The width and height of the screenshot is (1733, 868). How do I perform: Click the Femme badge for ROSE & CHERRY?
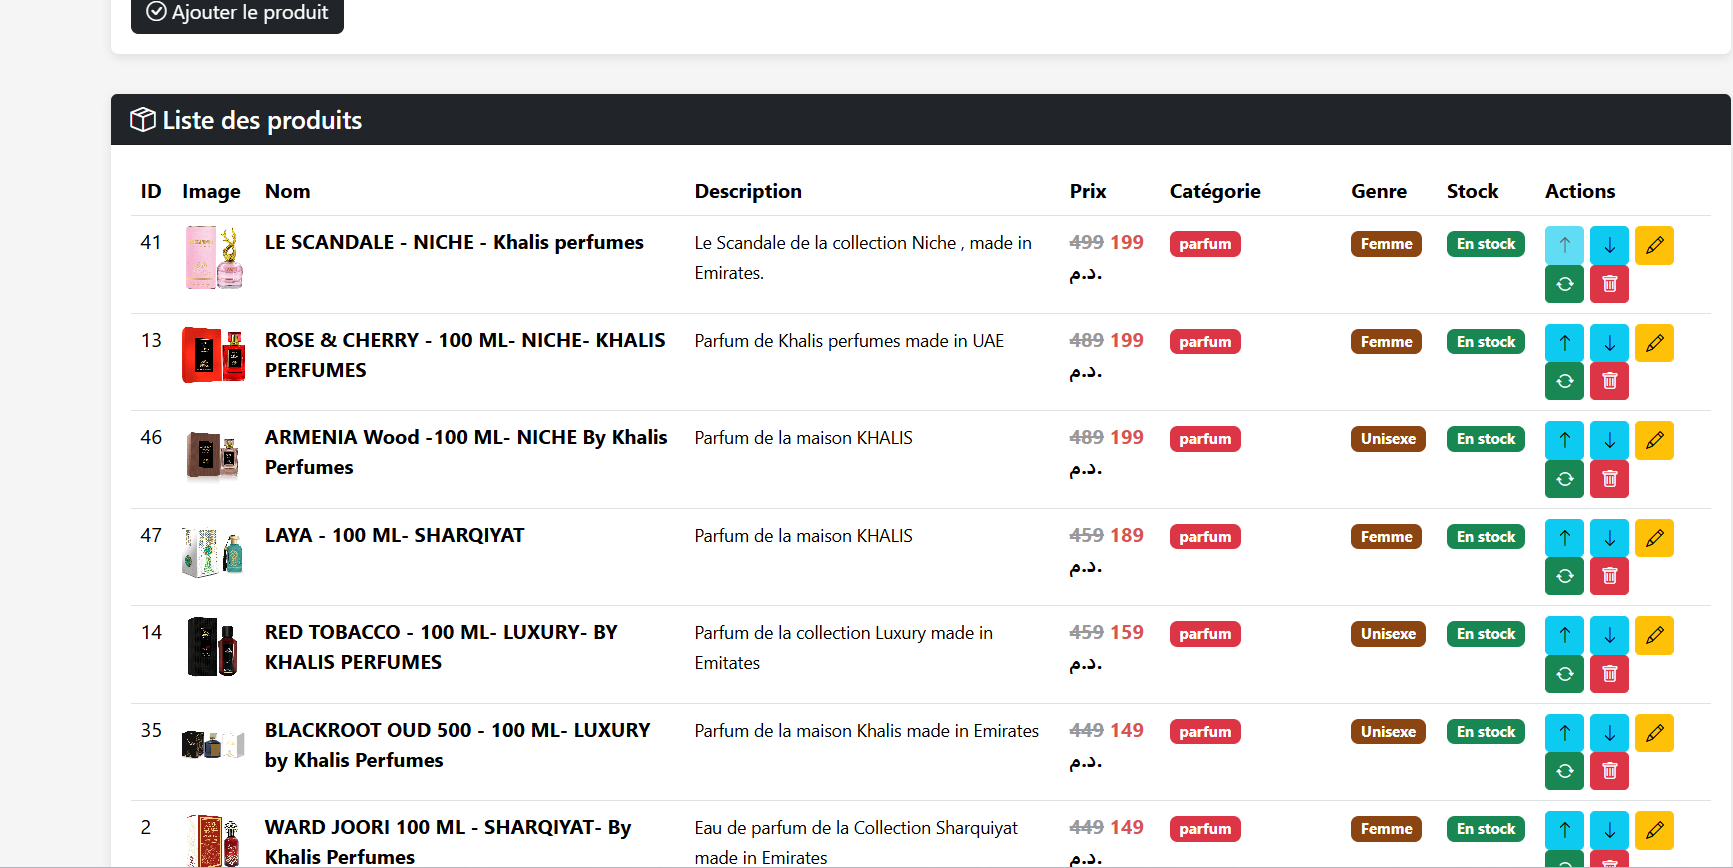[x=1386, y=342]
